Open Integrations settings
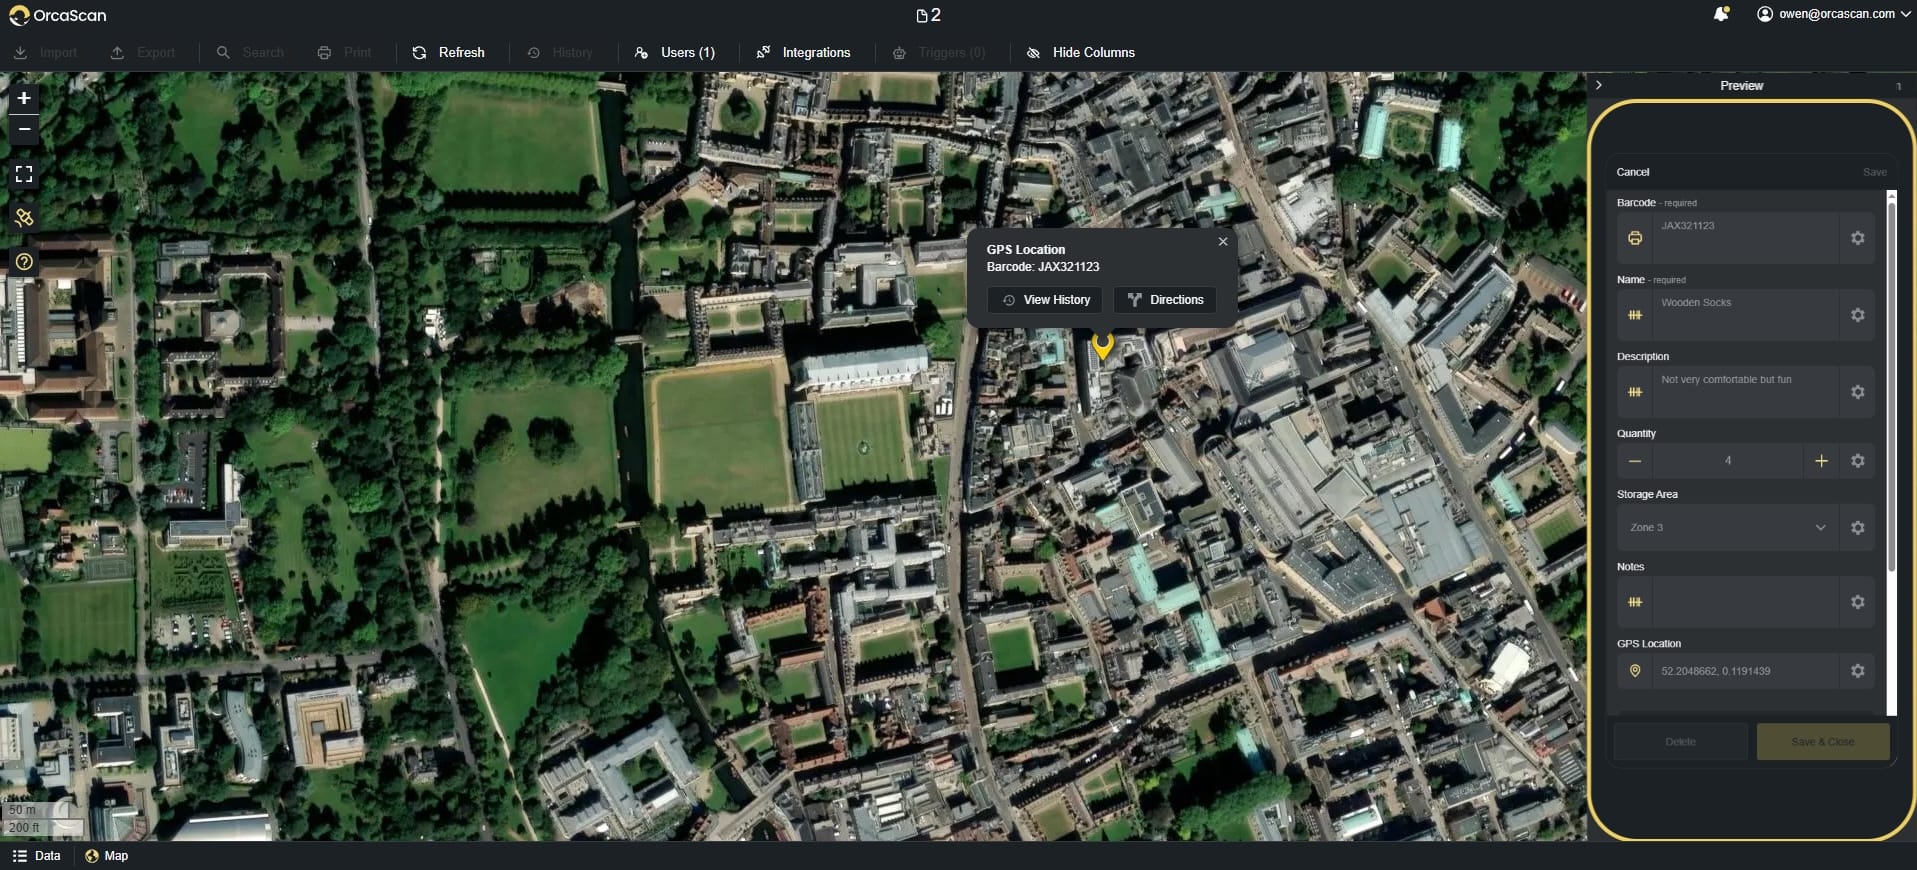The width and height of the screenshot is (1917, 870). [803, 52]
